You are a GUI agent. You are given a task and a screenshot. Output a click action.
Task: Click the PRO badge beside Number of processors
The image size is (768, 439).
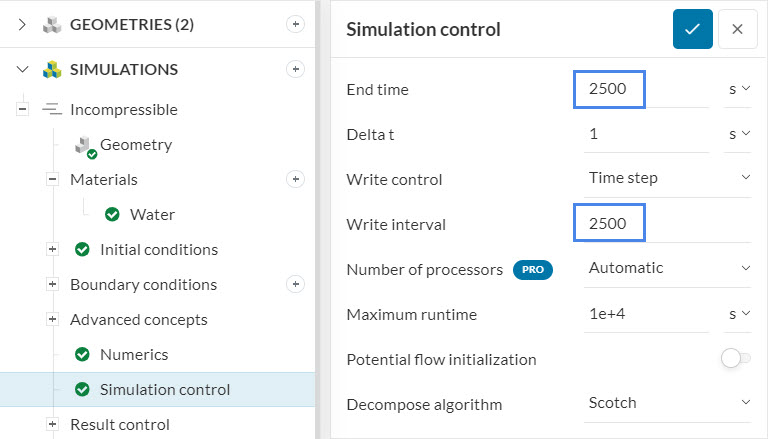pos(532,268)
